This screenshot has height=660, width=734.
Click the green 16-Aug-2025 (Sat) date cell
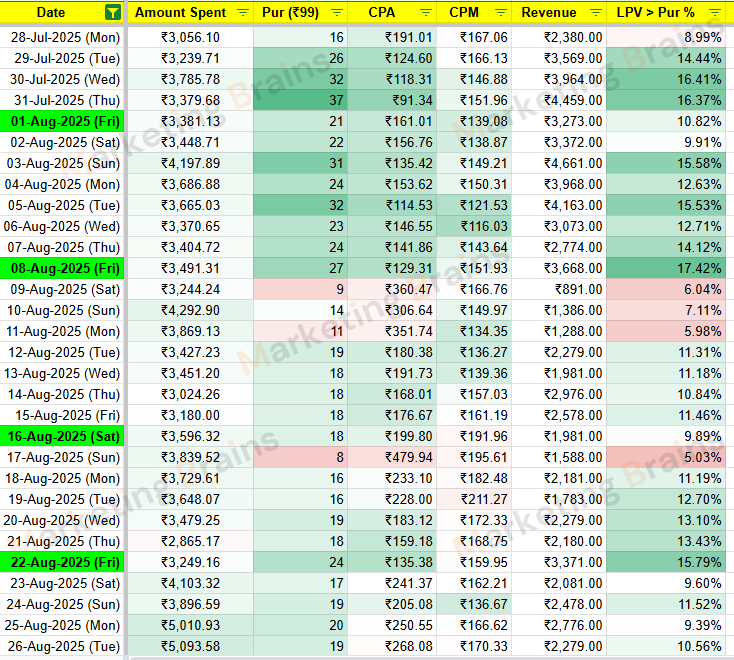[63, 436]
